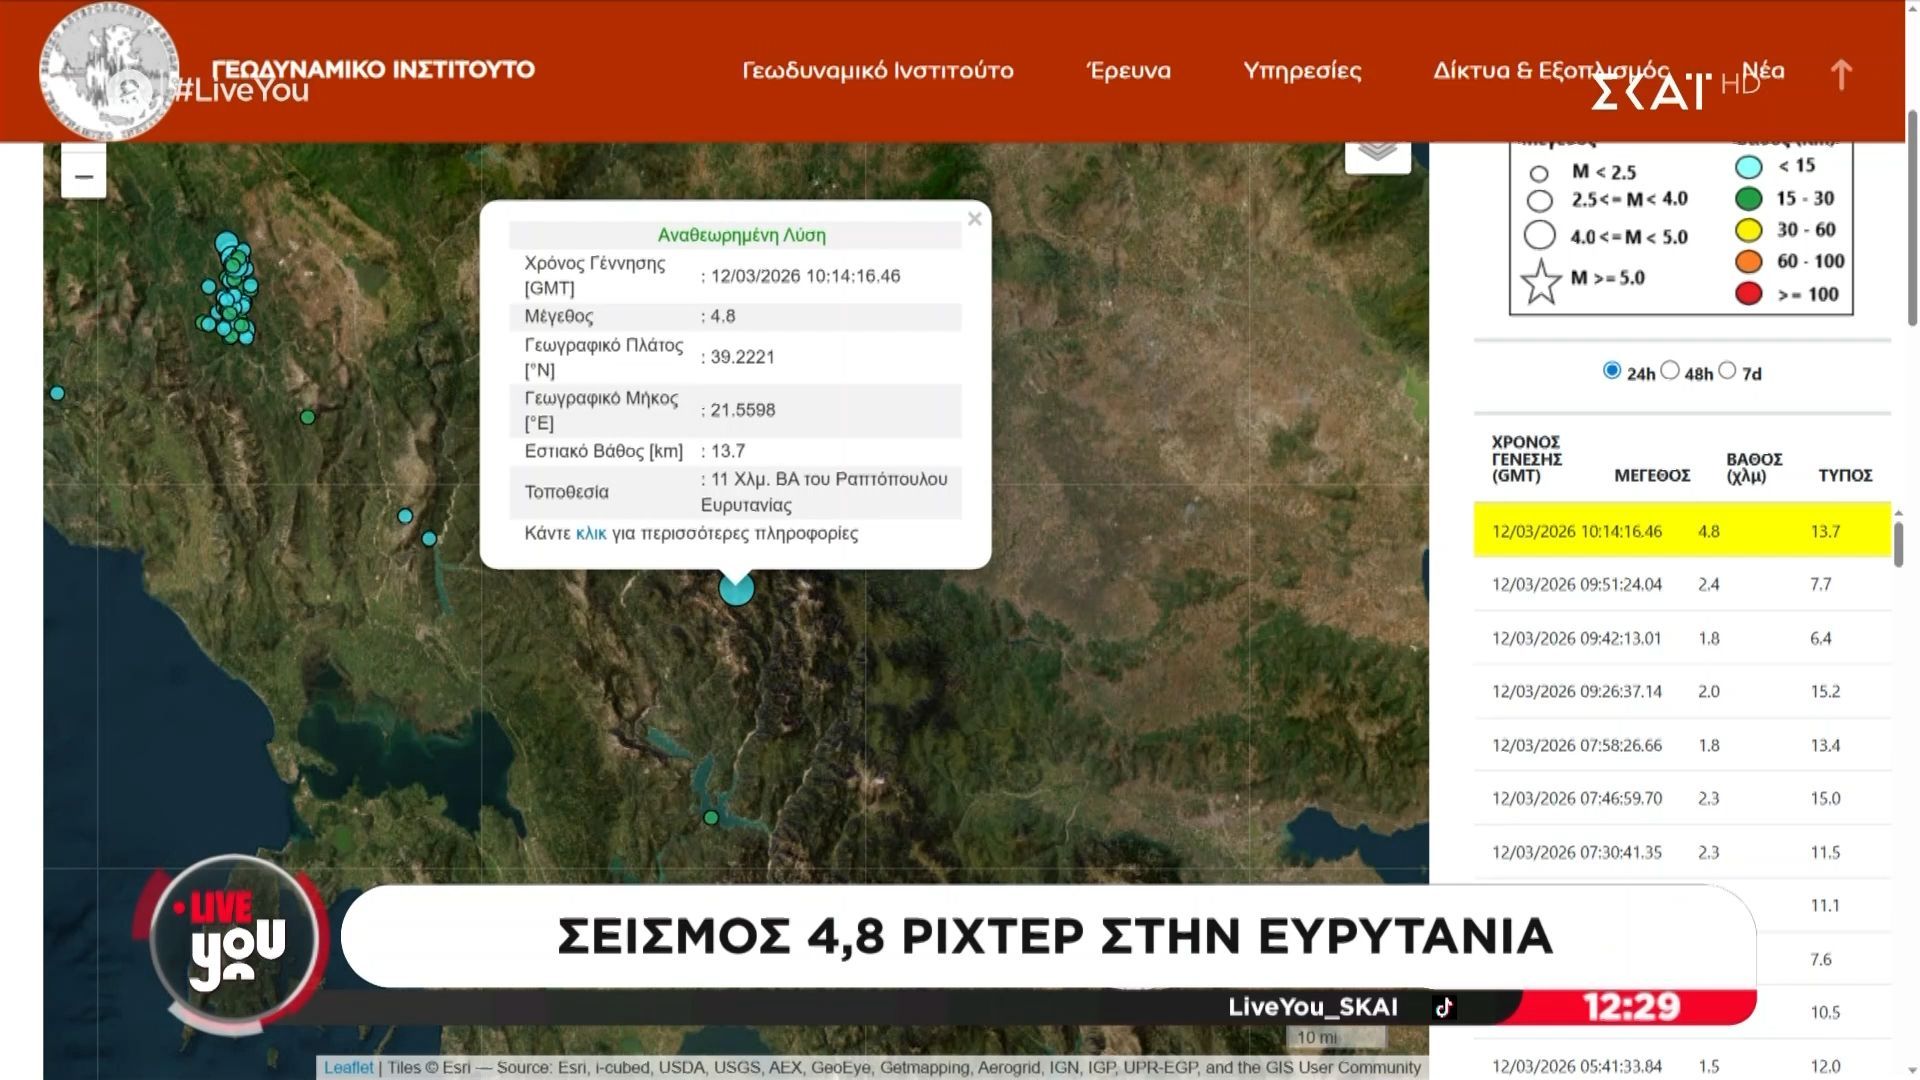Click the green earthquake marker near the reservoir
This screenshot has height=1080, width=1920.
coord(711,817)
